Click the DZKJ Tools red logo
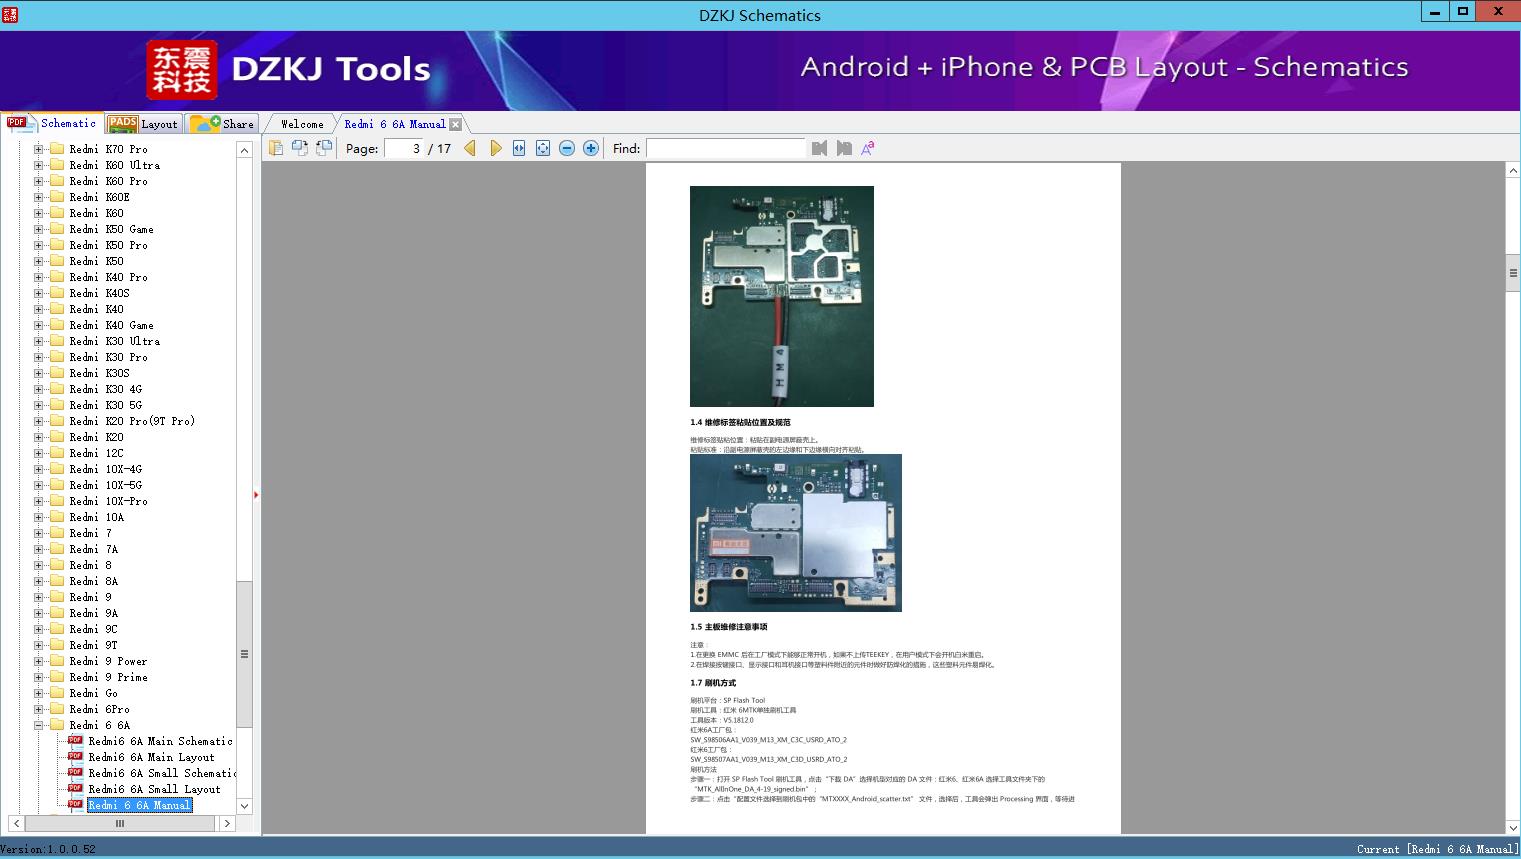1521x859 pixels. pyautogui.click(x=182, y=70)
